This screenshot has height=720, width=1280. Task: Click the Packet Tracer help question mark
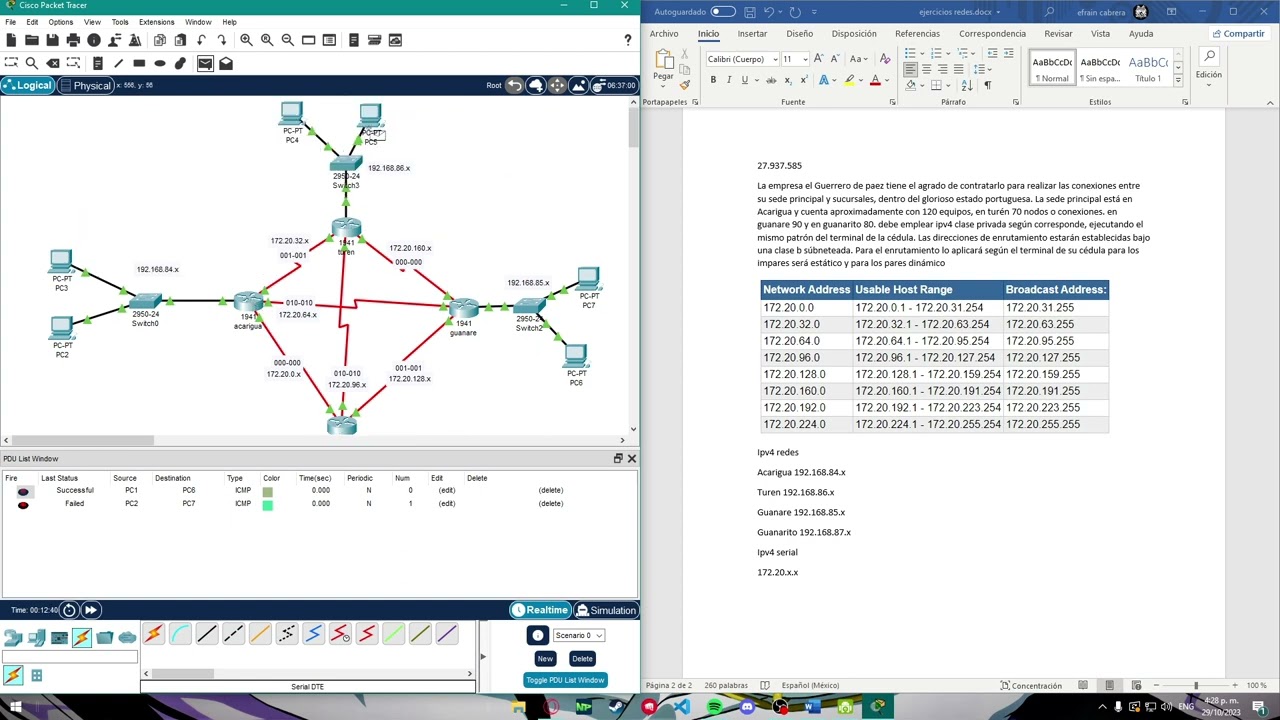coord(628,40)
